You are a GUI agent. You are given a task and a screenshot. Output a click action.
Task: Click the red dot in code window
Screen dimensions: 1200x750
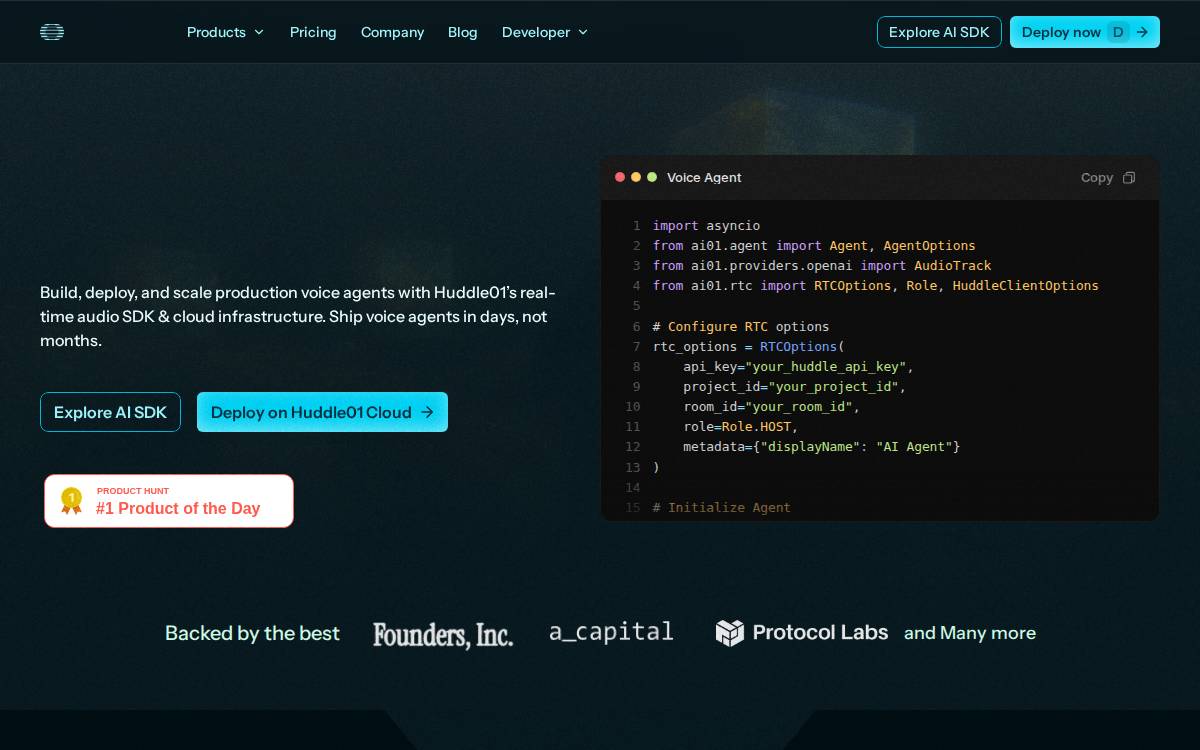[620, 177]
